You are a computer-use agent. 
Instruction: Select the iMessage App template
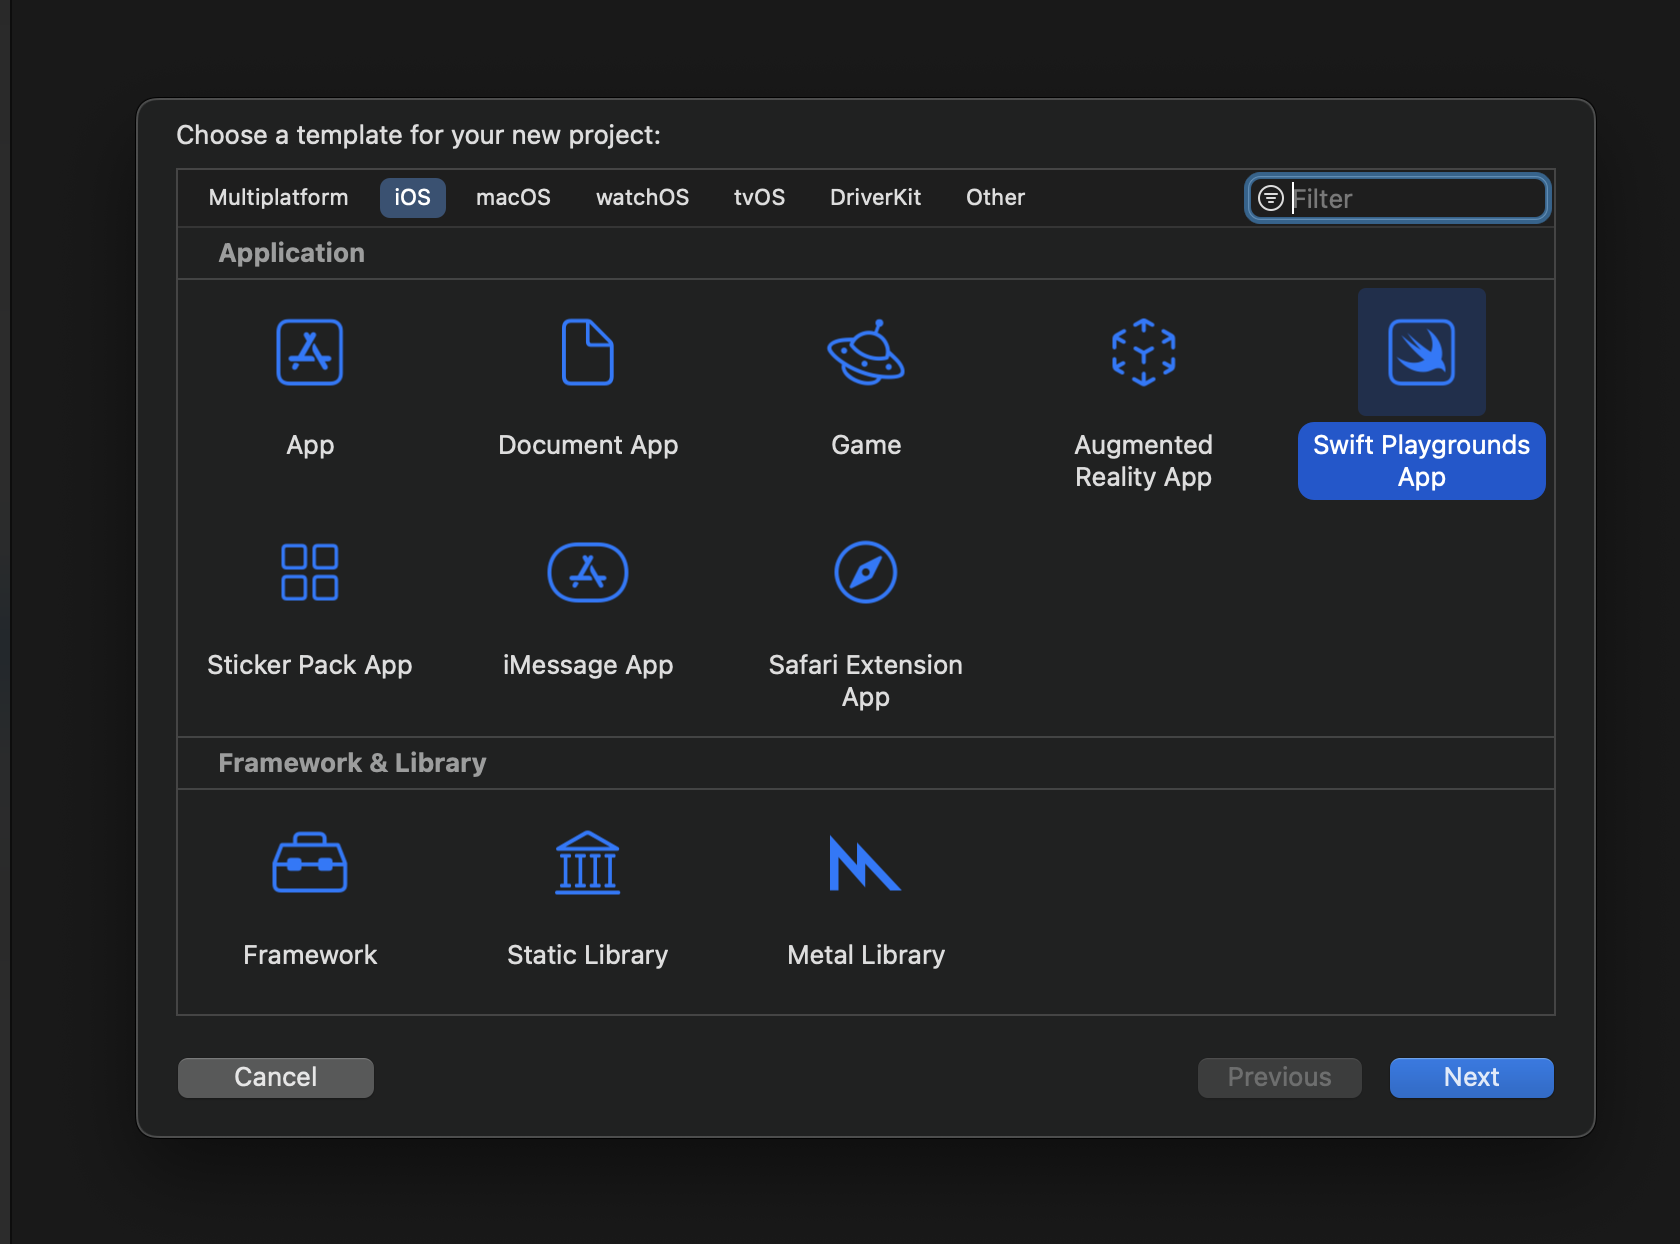pyautogui.click(x=587, y=573)
